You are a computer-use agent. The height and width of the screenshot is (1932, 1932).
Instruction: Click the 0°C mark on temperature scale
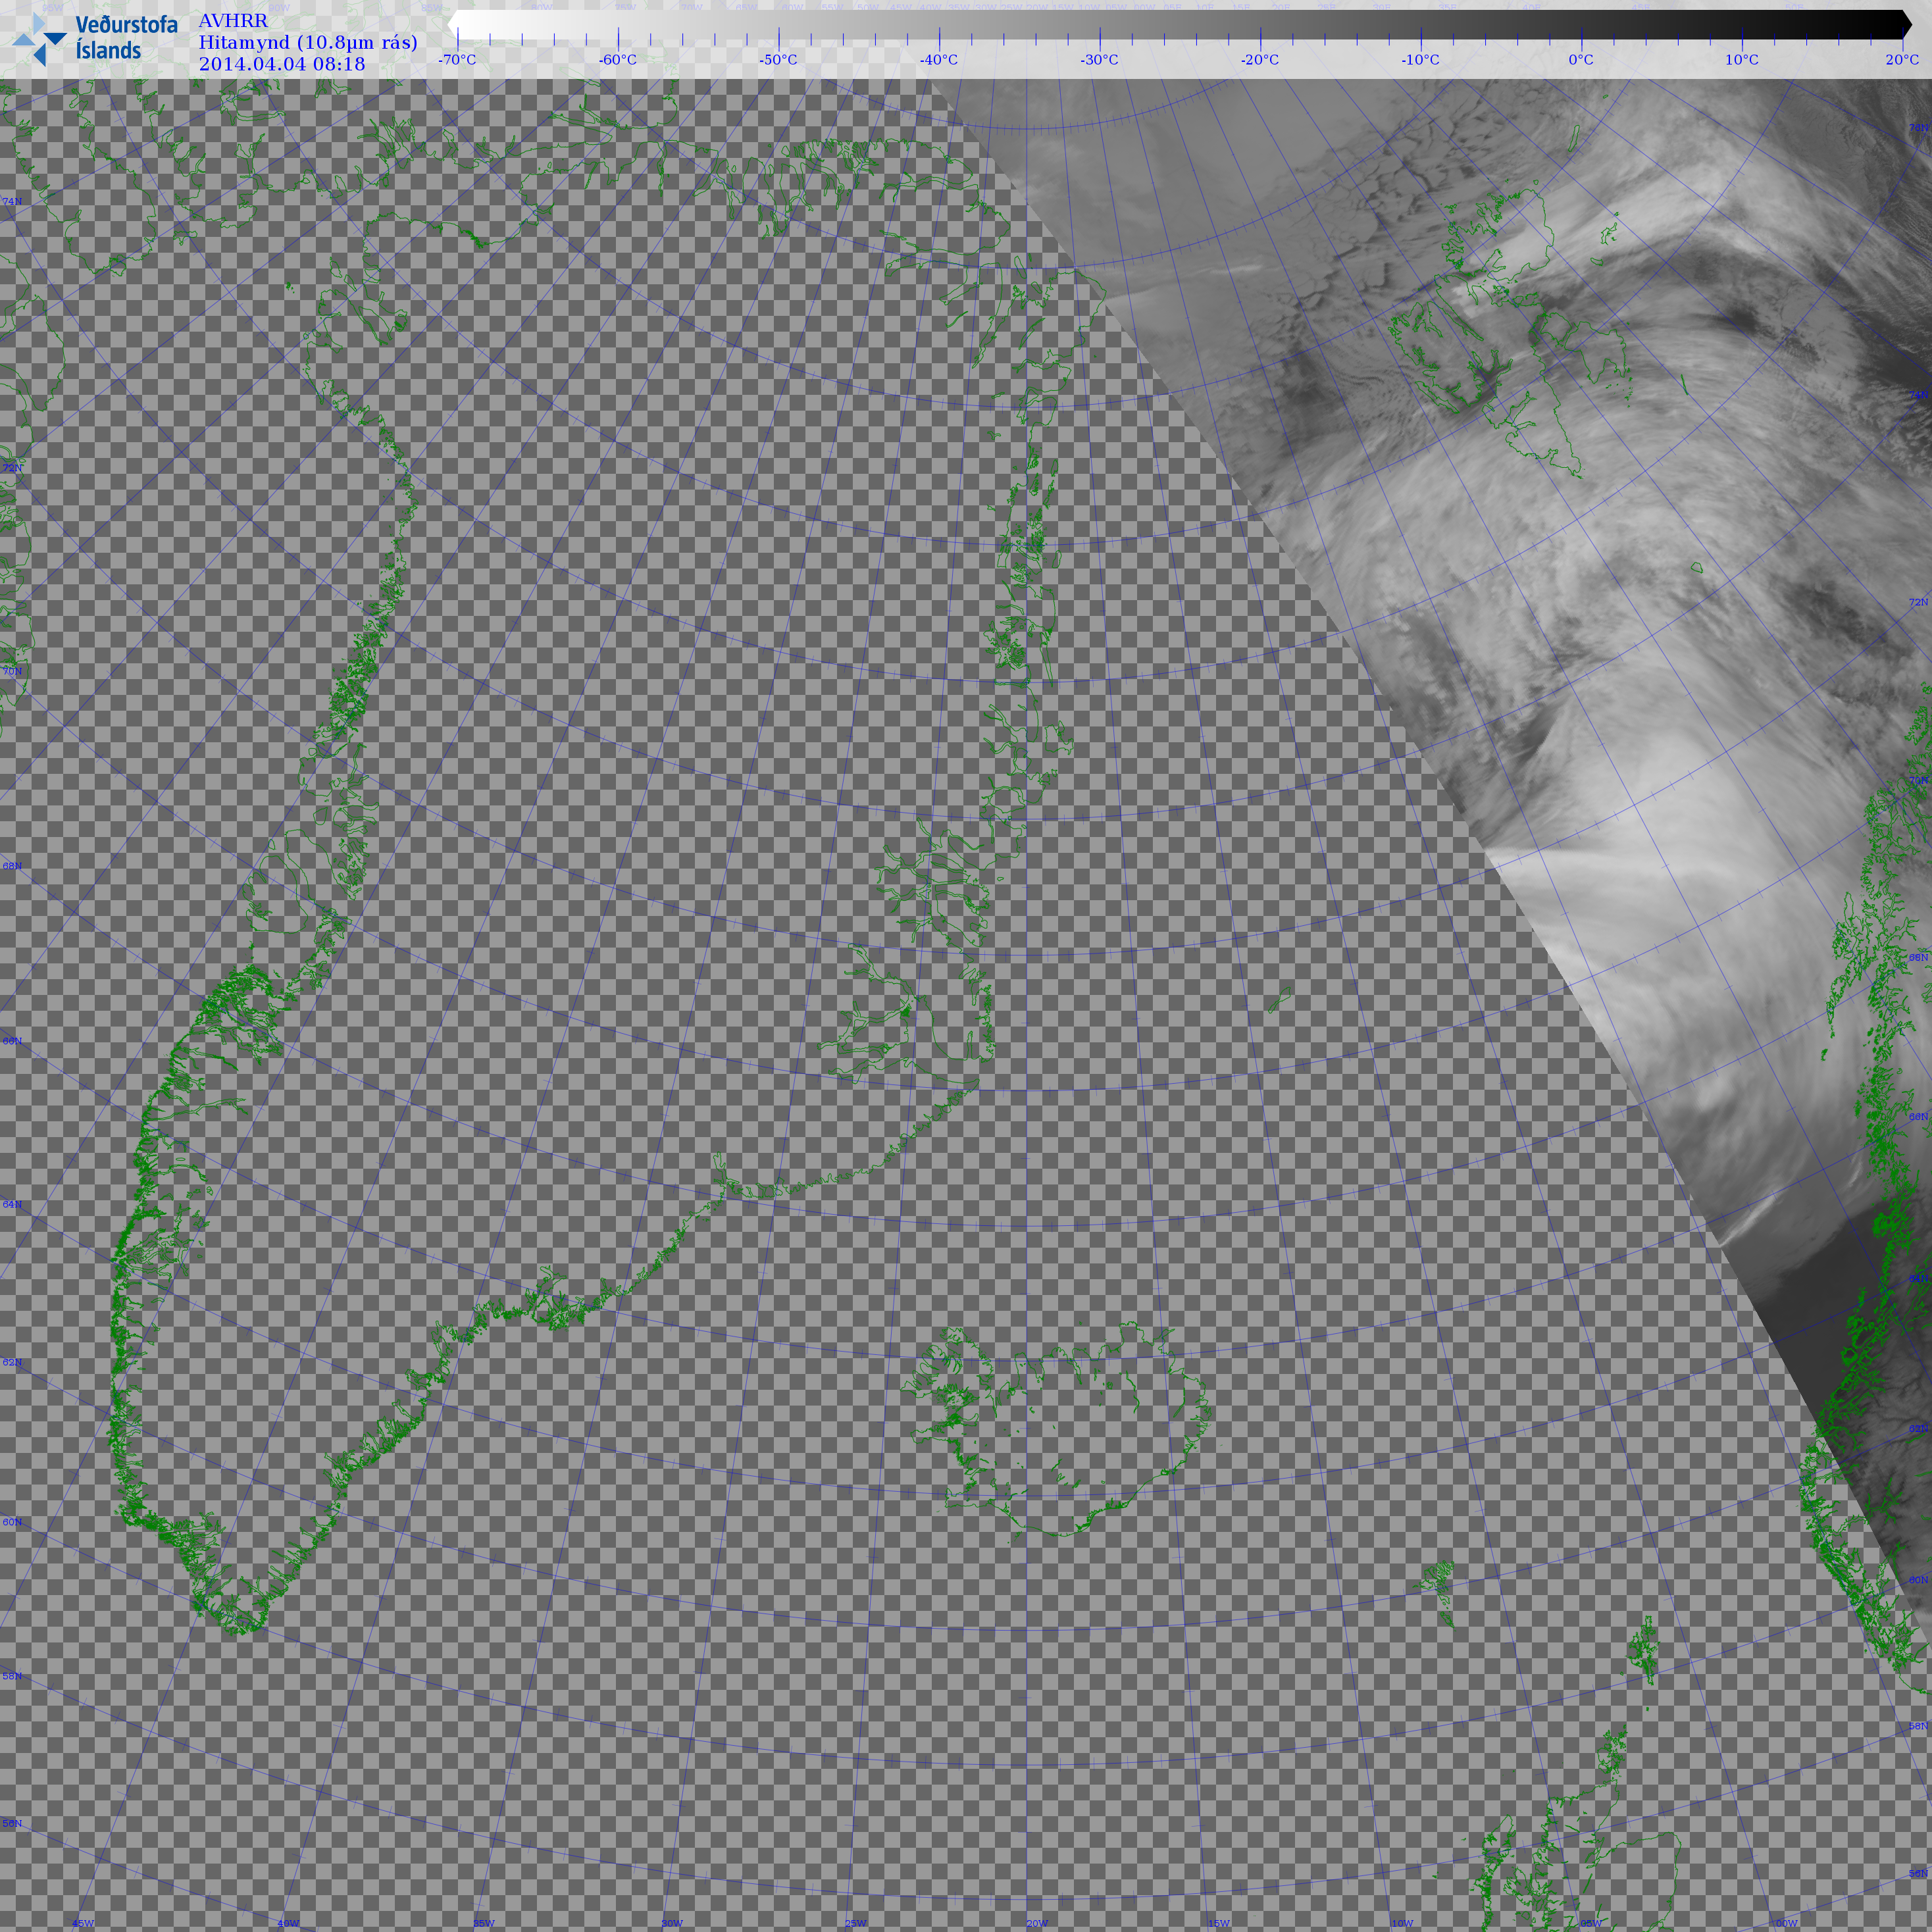1581,59
